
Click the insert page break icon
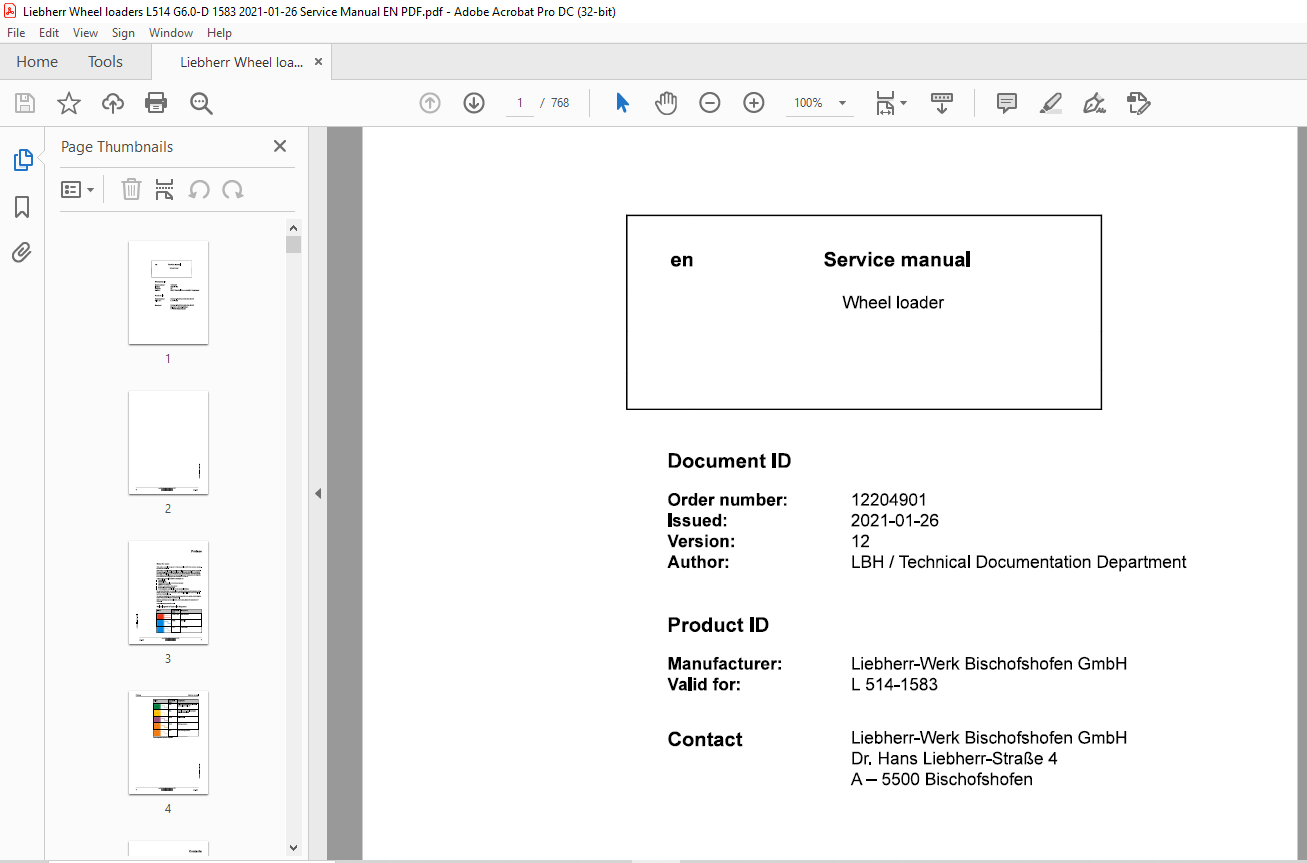tap(165, 189)
